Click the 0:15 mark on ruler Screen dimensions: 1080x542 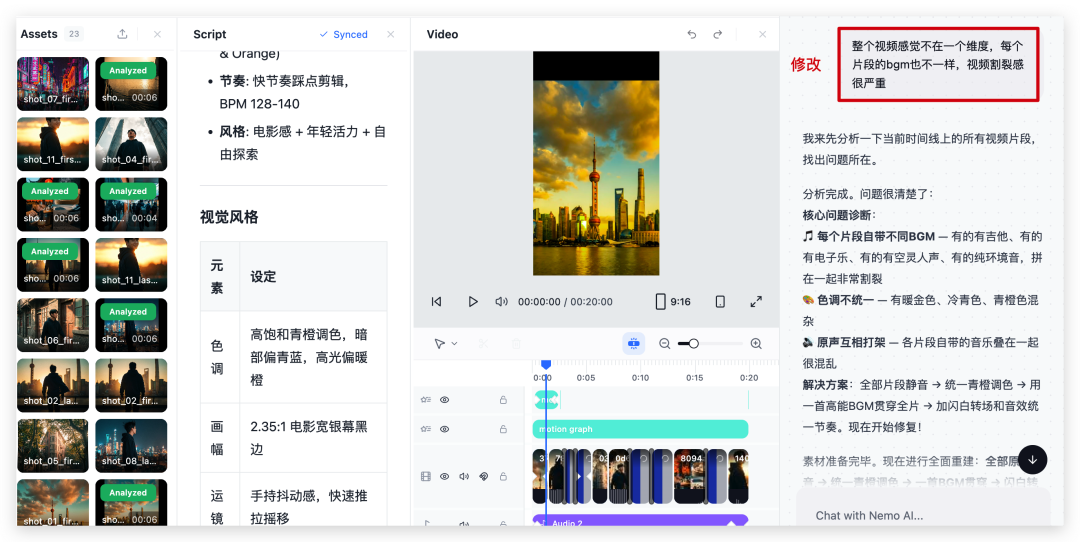(x=694, y=377)
